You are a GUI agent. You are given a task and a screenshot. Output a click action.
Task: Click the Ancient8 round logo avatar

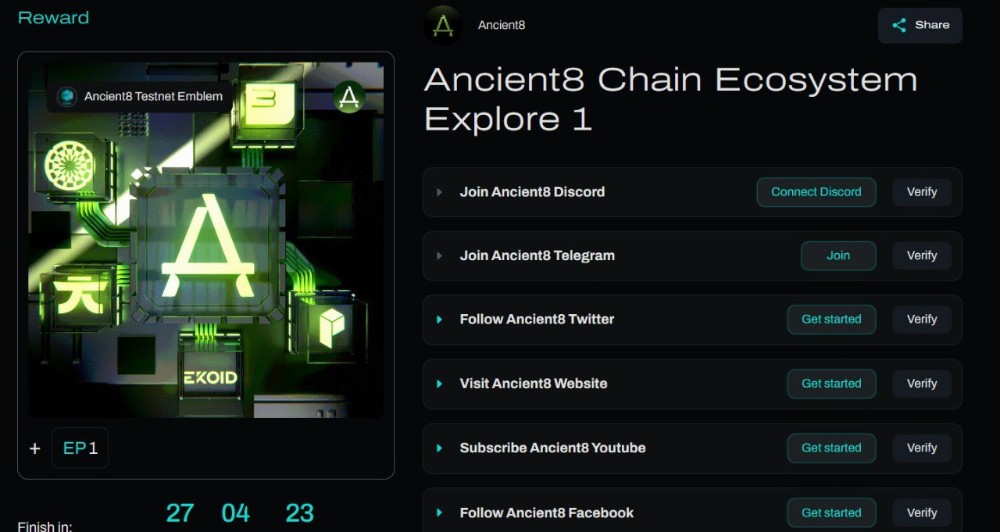tap(443, 25)
